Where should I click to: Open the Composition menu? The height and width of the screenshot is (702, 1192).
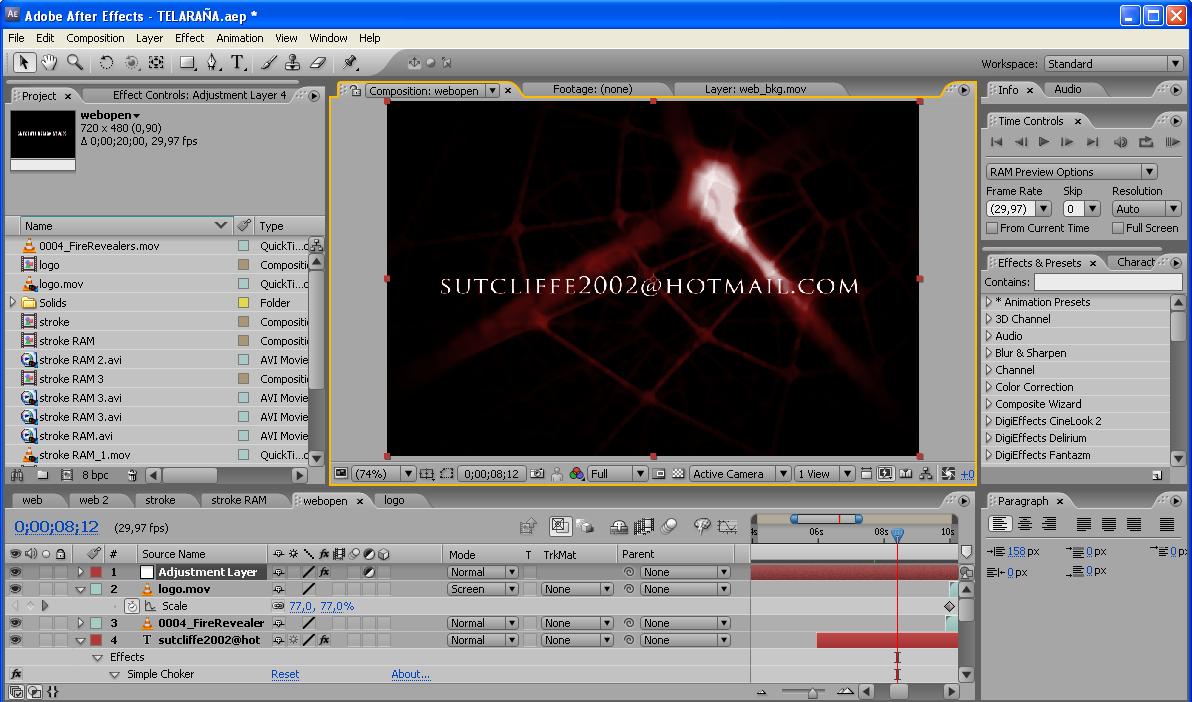click(95, 38)
